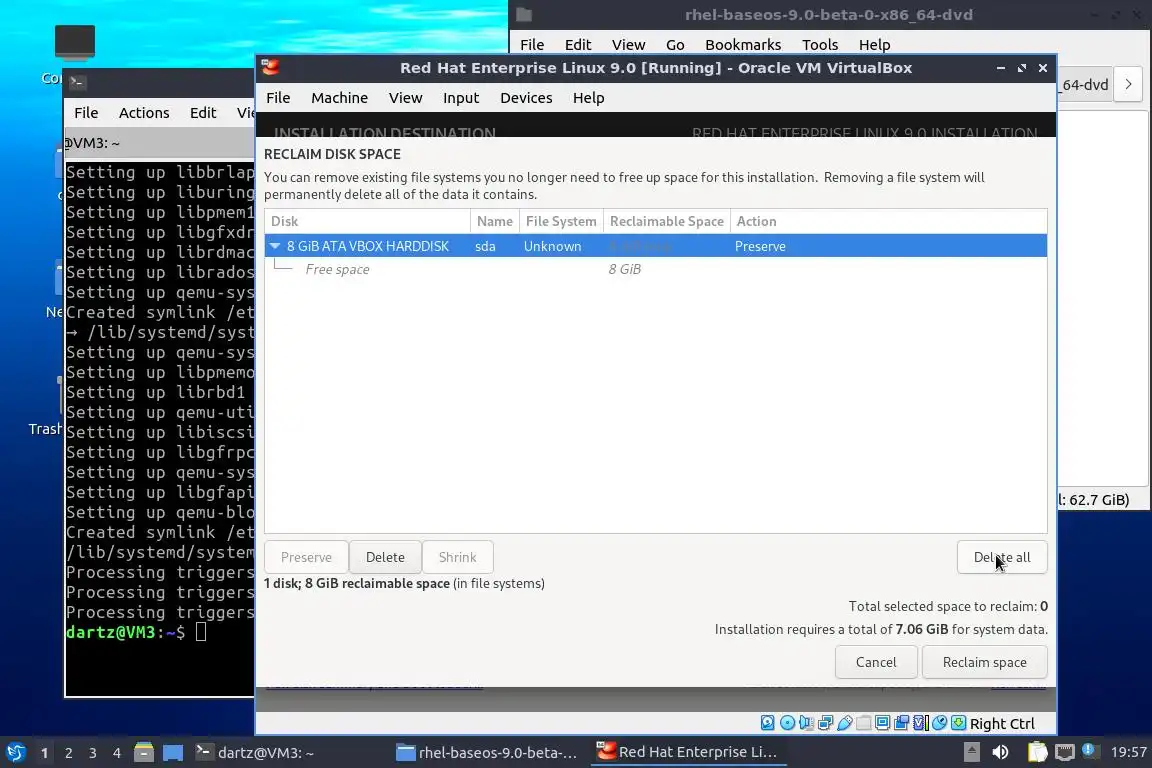Open the Devices menu in VirtualBox

(526, 98)
